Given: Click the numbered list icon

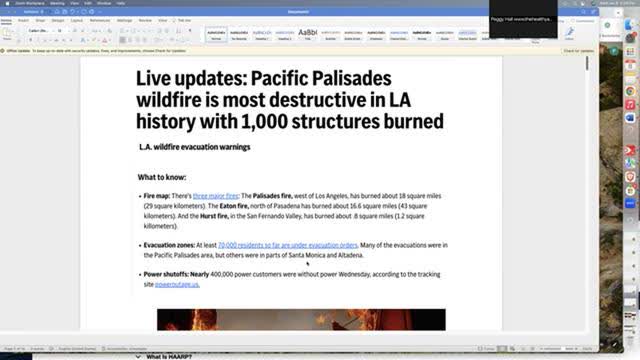Looking at the screenshot, I should tap(133, 31).
